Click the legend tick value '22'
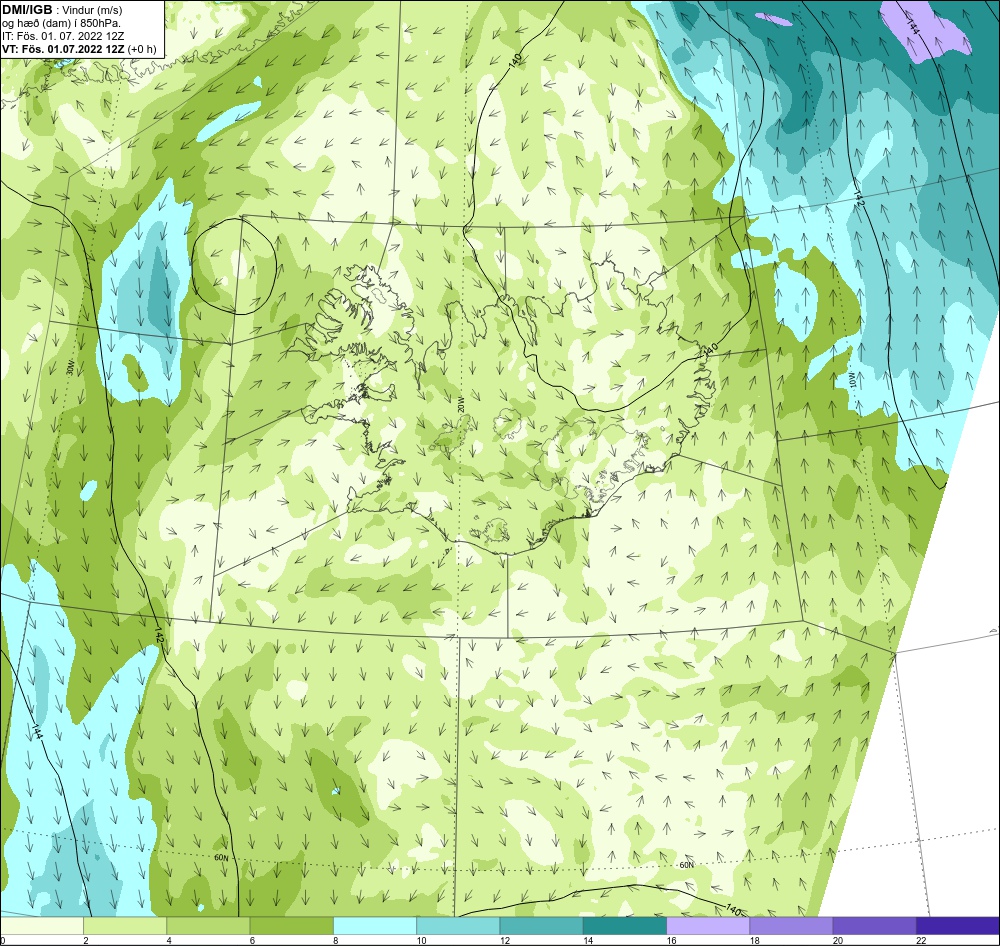The width and height of the screenshot is (1000, 946). click(x=921, y=940)
